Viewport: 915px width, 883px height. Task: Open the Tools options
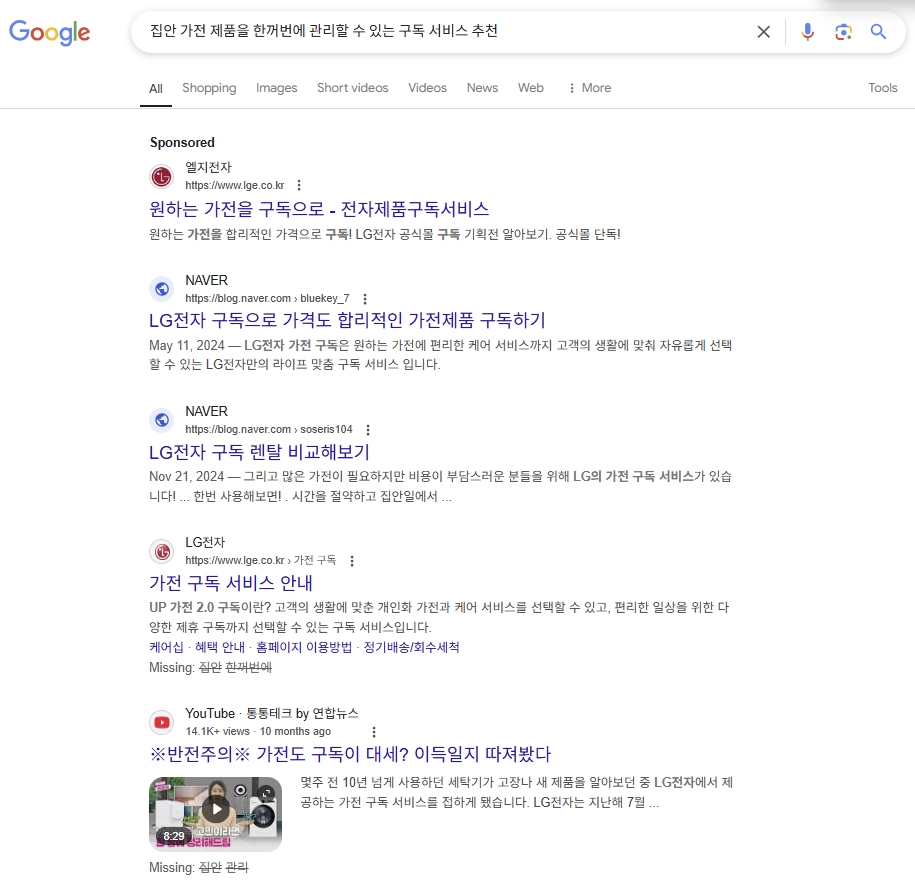pyautogui.click(x=882, y=88)
